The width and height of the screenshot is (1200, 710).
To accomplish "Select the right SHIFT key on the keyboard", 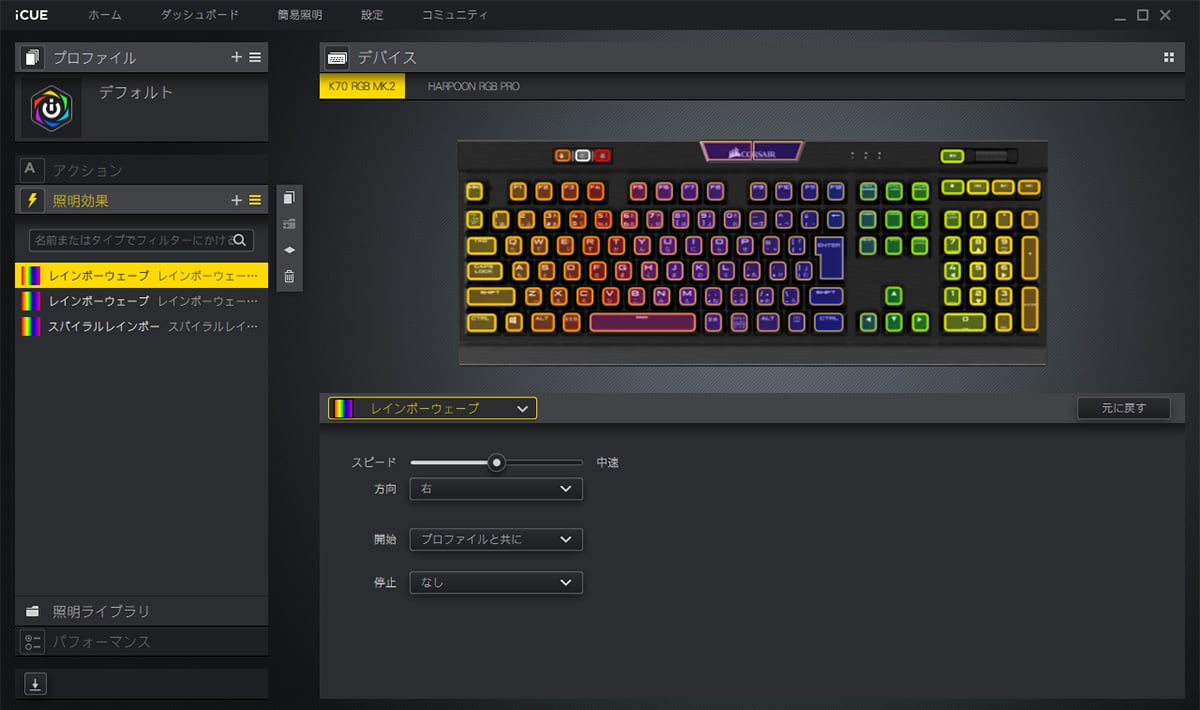I will coord(826,296).
